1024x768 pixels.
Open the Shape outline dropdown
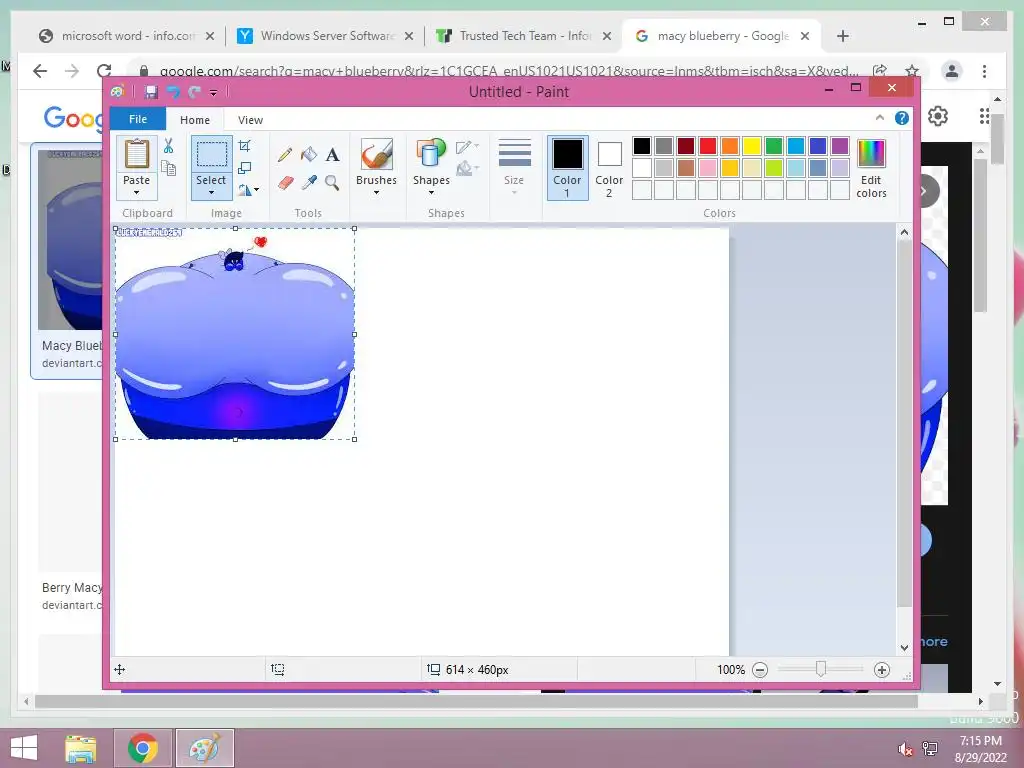click(467, 147)
